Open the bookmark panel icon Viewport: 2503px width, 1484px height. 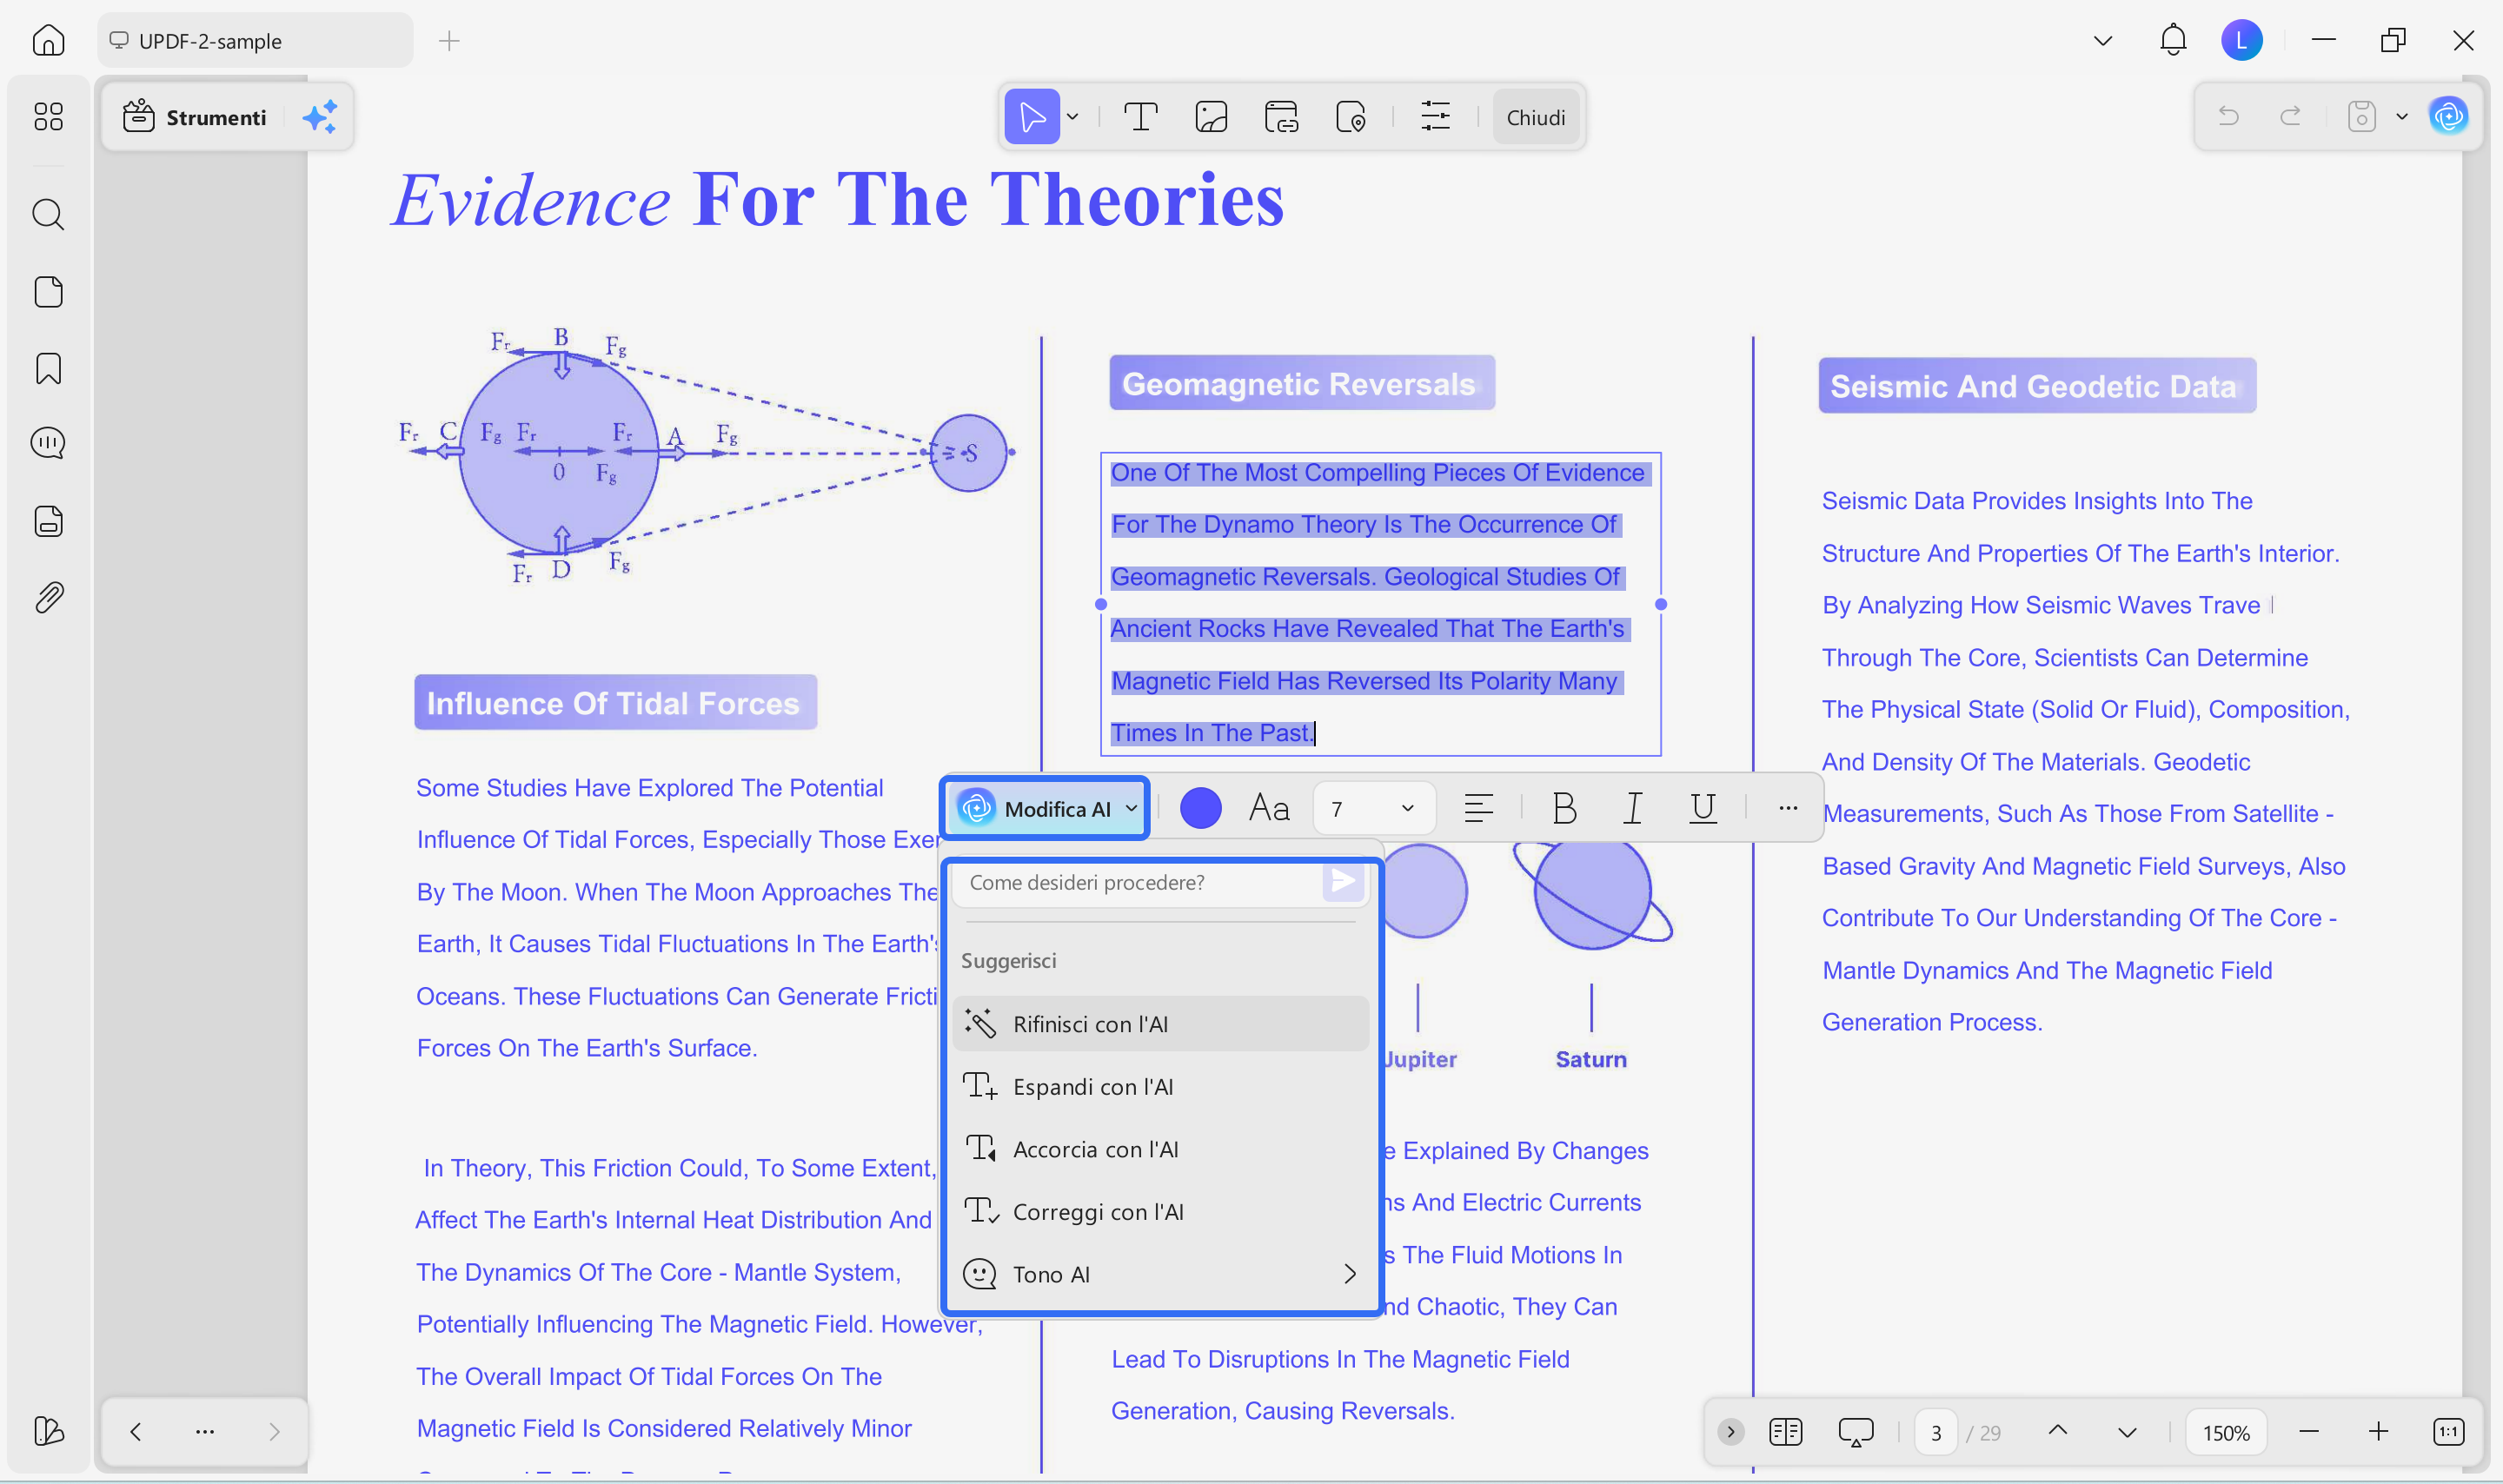(48, 368)
